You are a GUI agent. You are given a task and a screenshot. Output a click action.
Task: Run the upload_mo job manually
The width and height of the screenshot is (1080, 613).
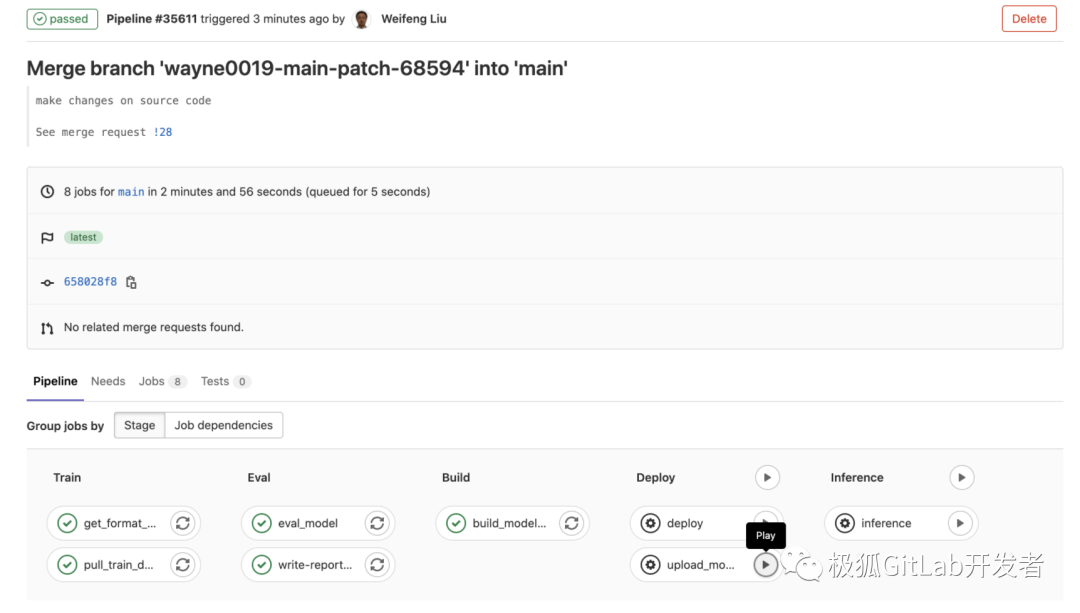pos(765,565)
